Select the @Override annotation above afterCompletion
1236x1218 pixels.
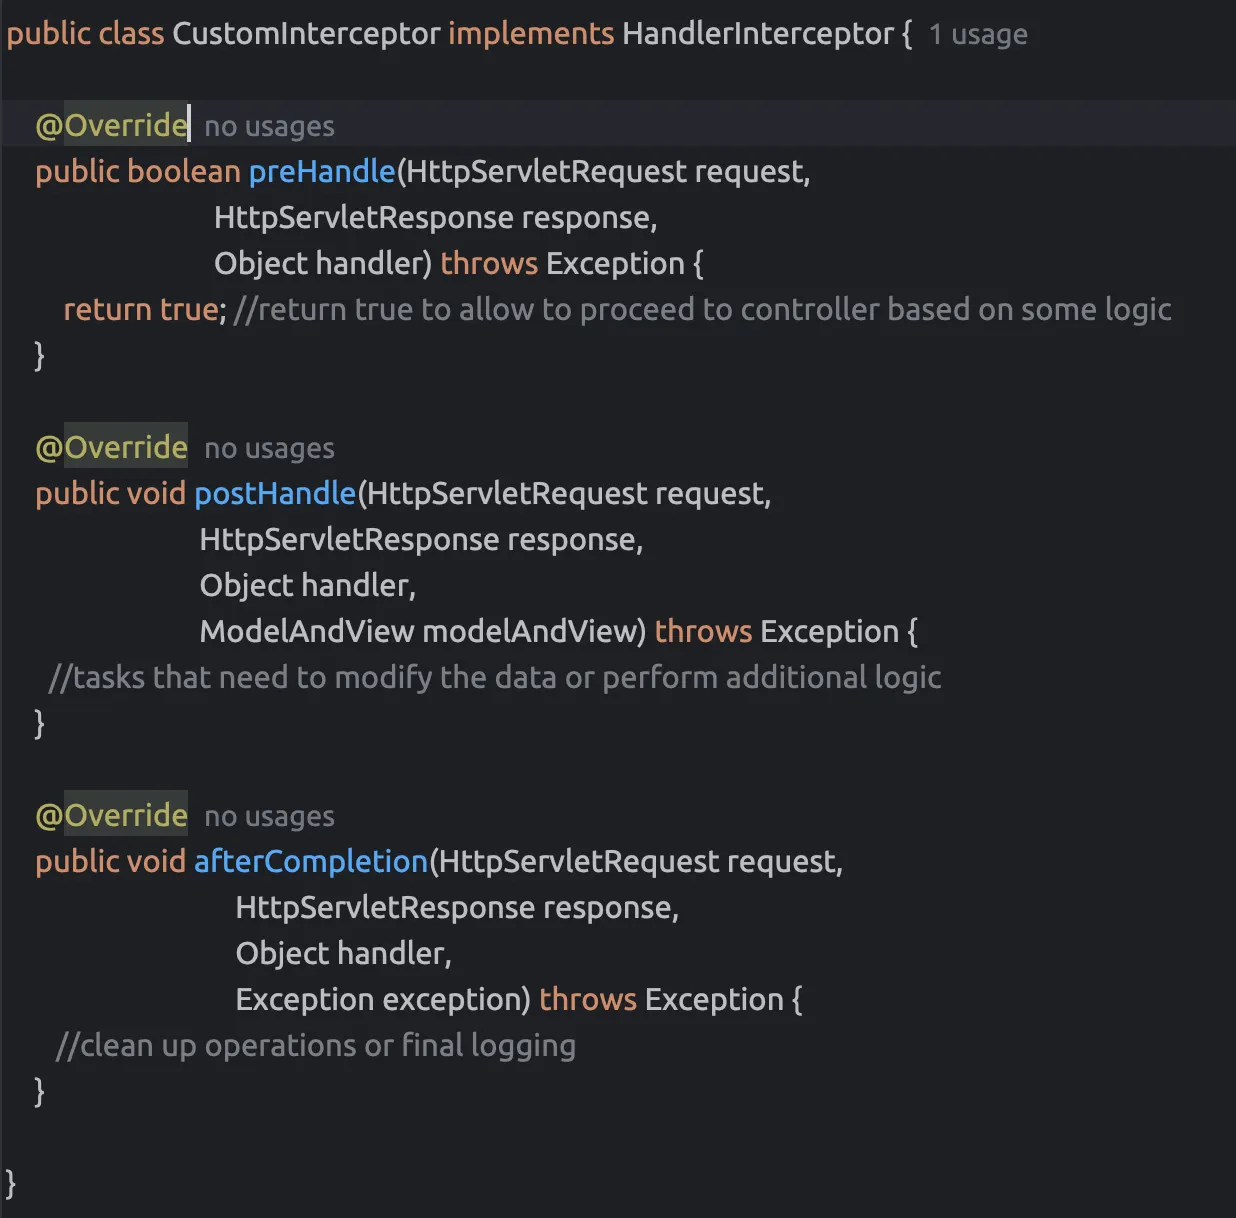pyautogui.click(x=110, y=815)
